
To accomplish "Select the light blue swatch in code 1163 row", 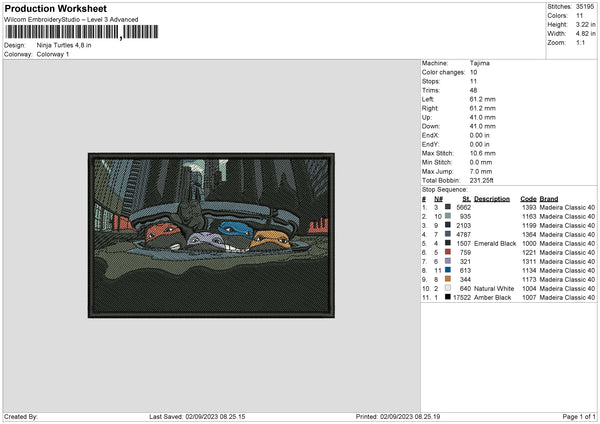I will pos(448,216).
